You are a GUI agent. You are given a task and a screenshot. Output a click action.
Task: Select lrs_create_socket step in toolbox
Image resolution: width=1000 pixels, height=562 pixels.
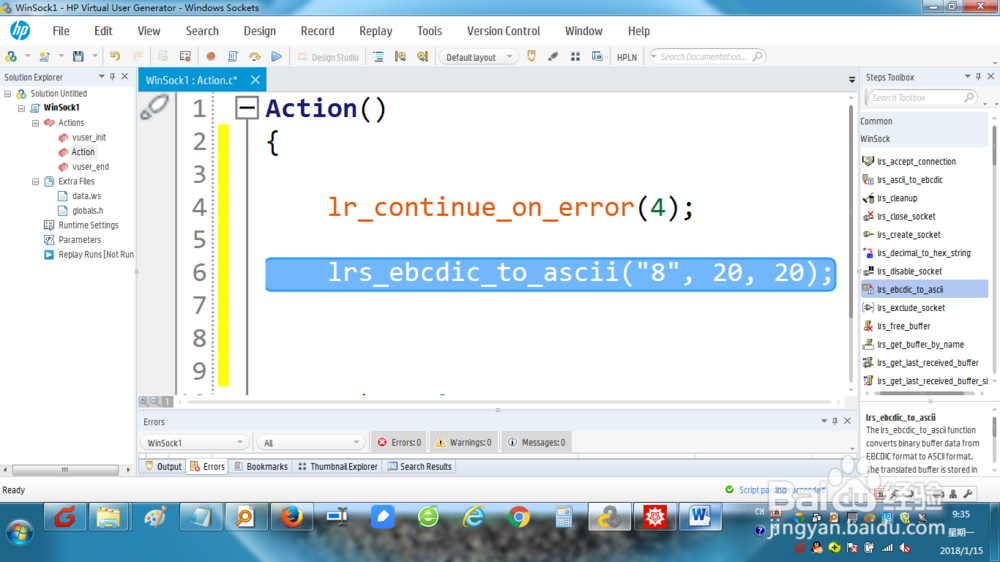(908, 235)
